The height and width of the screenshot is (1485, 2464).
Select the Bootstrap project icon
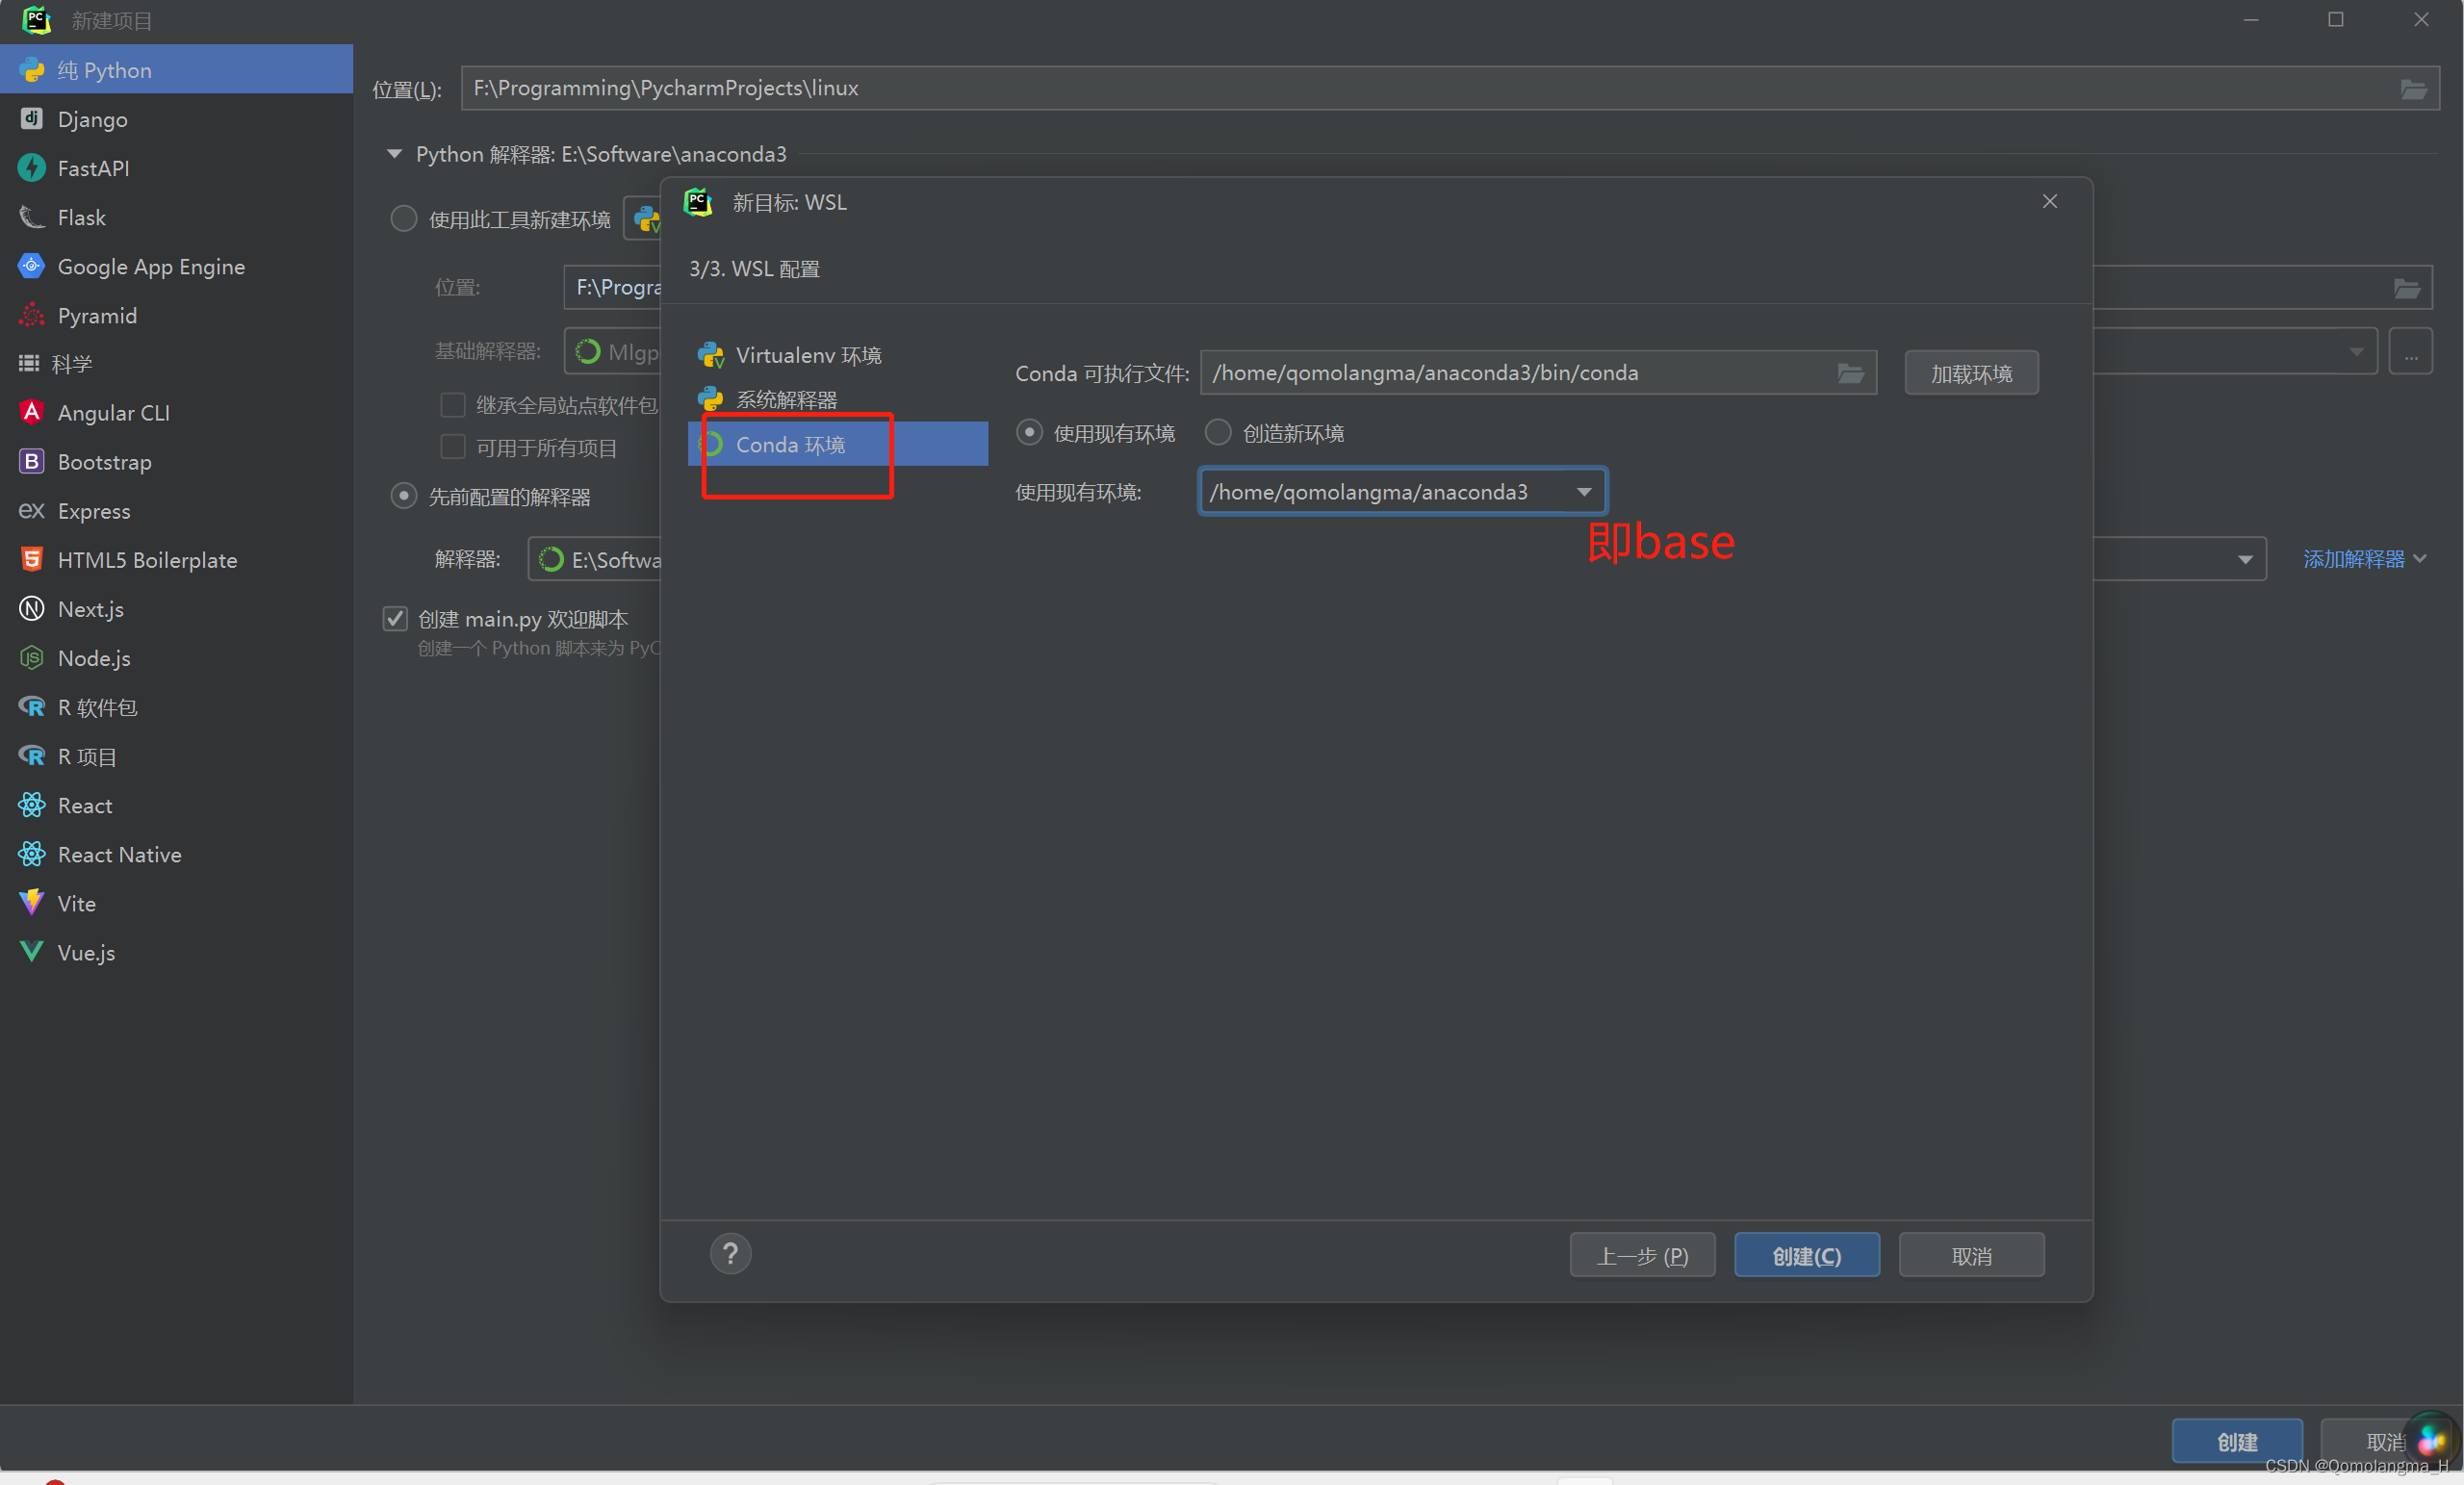(32, 461)
